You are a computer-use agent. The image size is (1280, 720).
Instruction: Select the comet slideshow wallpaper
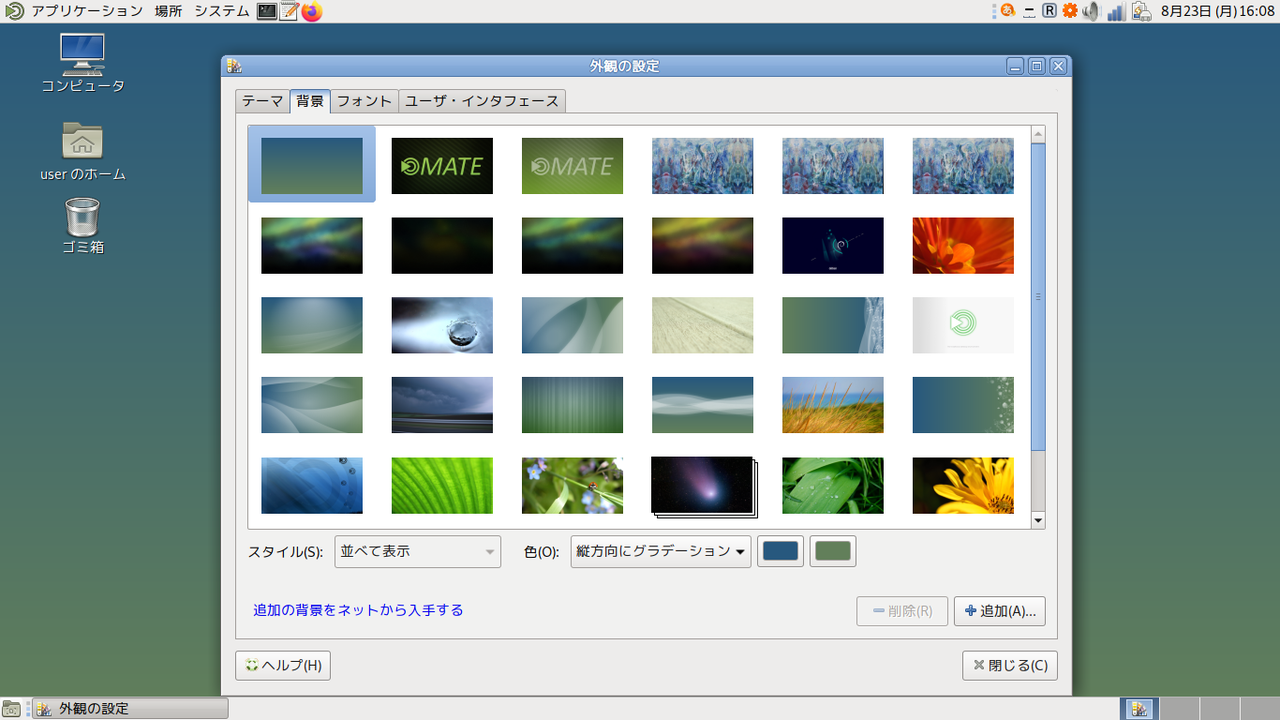(x=704, y=487)
